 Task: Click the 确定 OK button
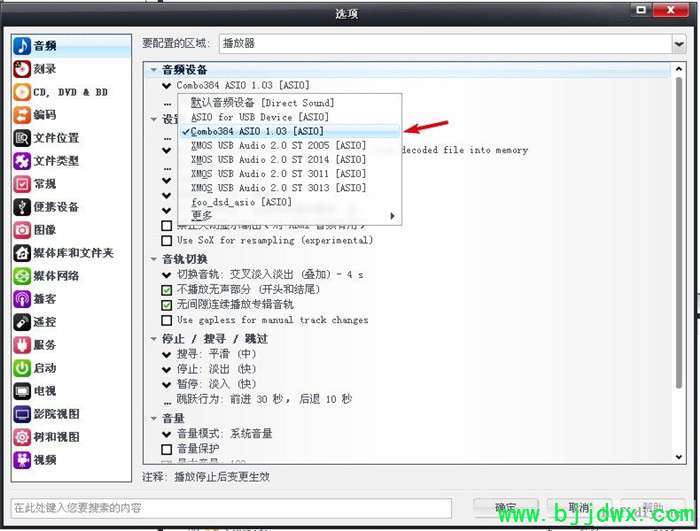[x=506, y=508]
